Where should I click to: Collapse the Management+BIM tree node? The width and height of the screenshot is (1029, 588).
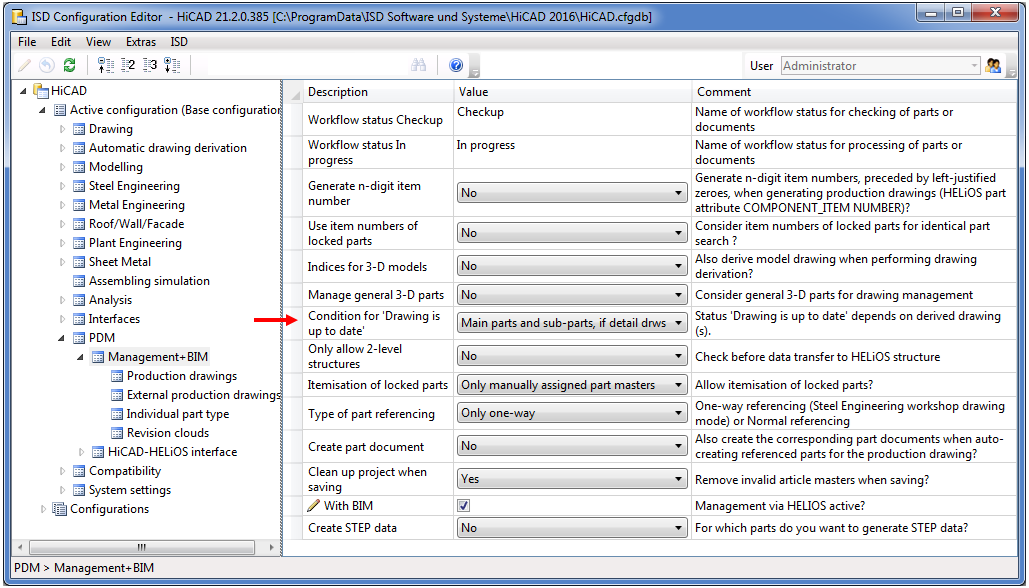81,358
